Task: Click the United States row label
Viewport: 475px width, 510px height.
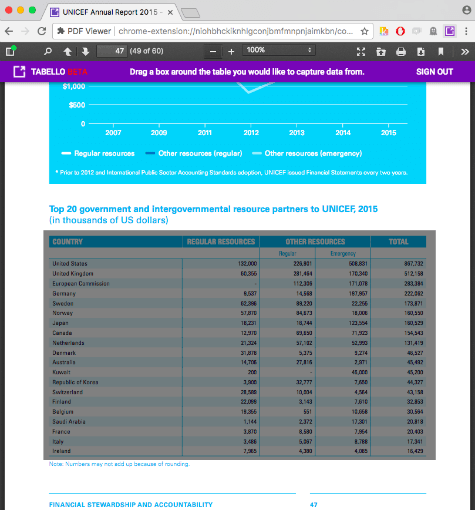Action: tap(70, 264)
